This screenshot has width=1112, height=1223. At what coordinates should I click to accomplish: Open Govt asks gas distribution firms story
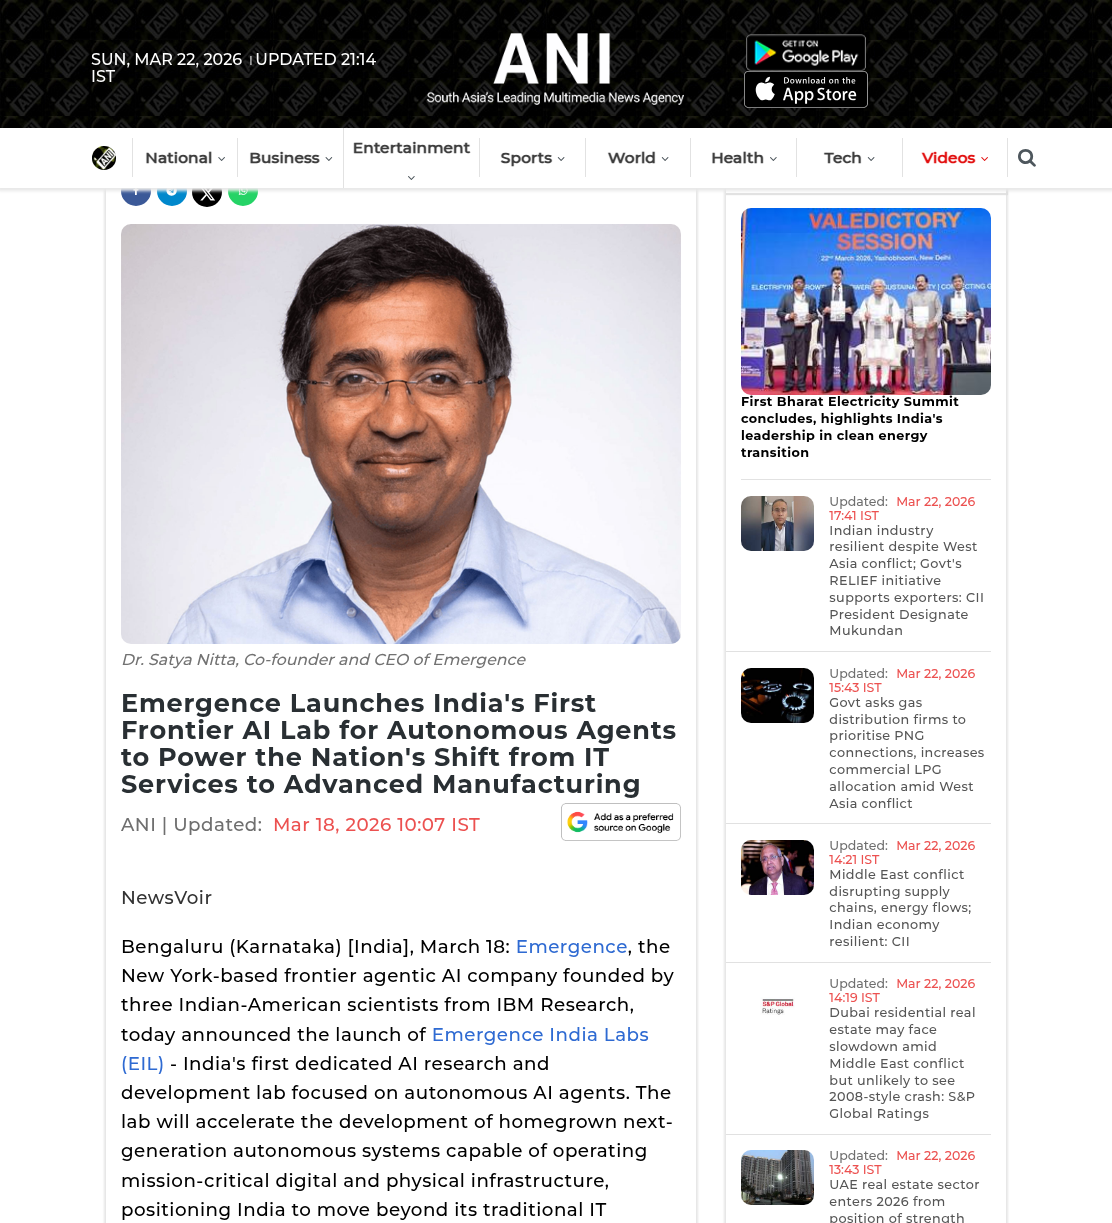tap(906, 753)
